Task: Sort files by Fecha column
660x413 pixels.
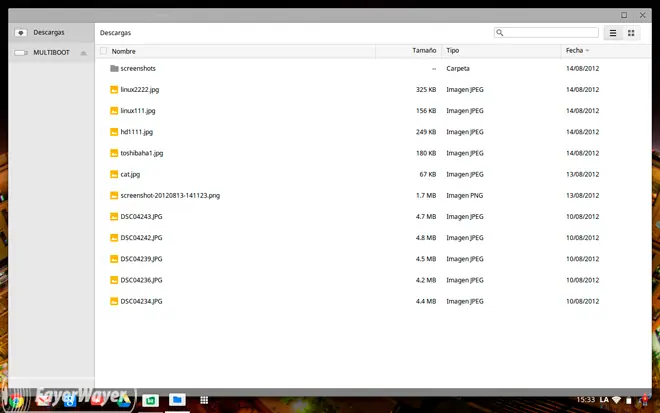Action: click(x=574, y=51)
